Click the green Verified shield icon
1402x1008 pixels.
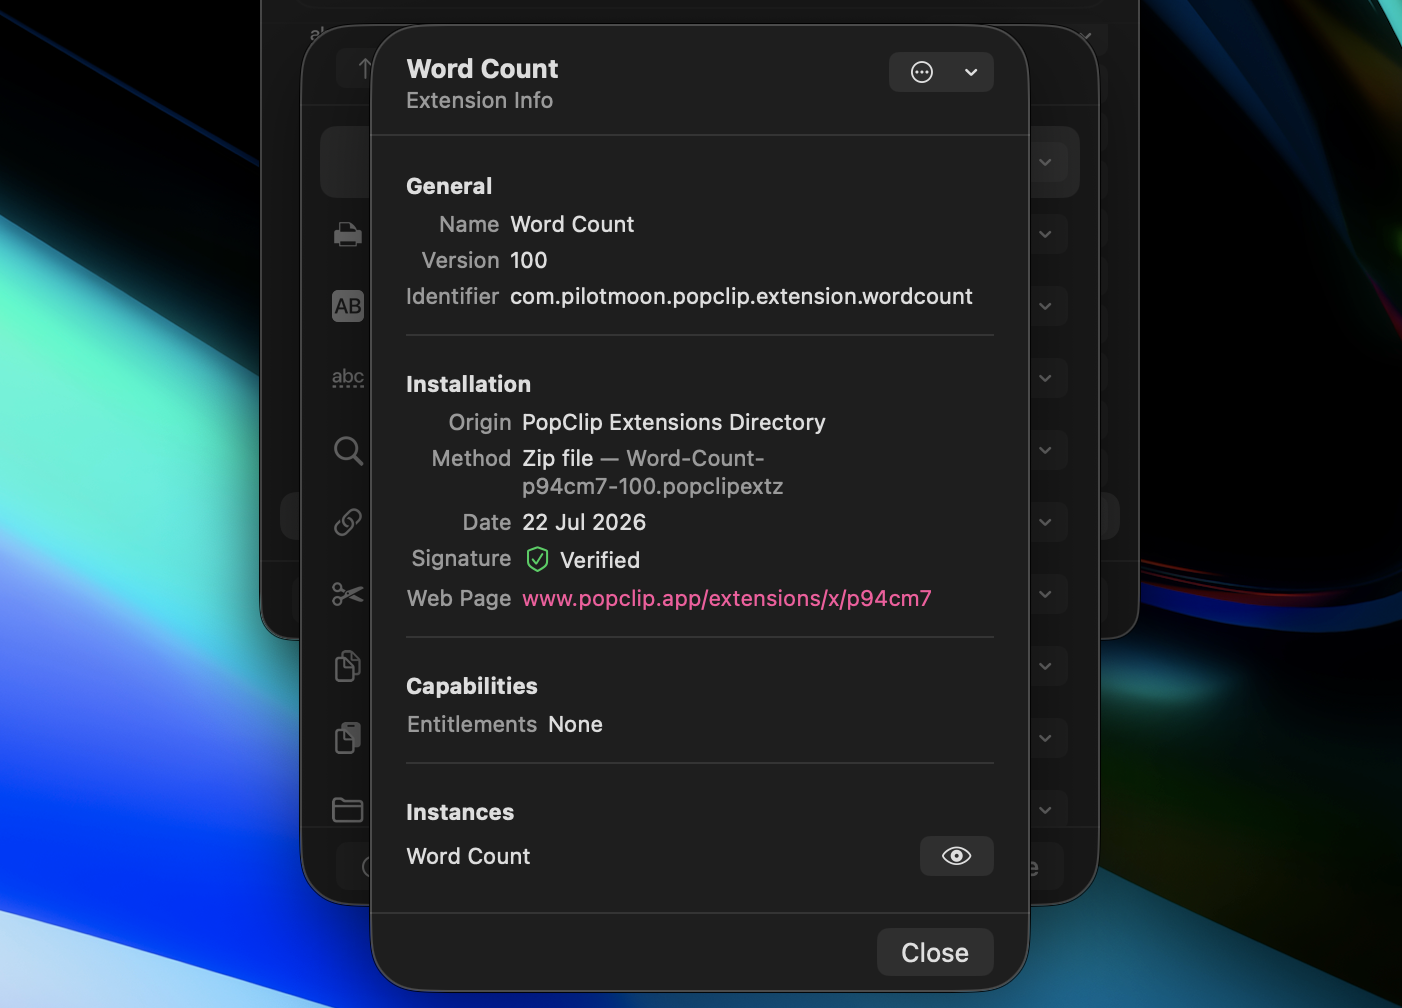[x=537, y=559]
